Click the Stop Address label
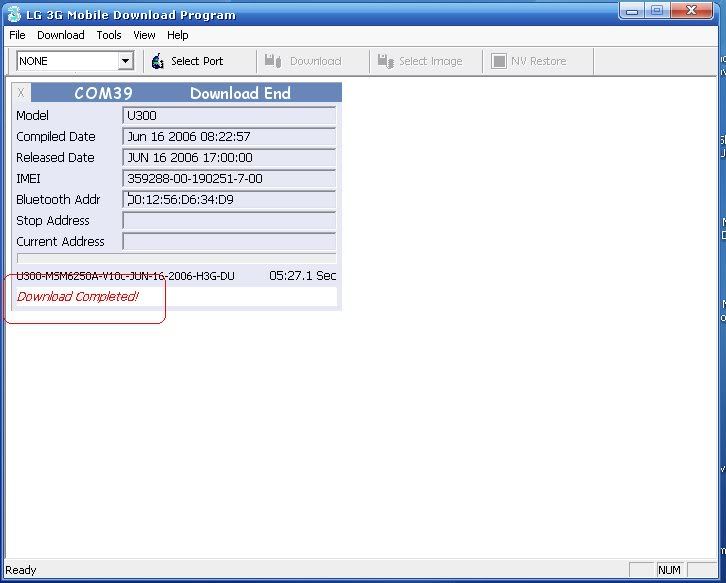 [53, 220]
